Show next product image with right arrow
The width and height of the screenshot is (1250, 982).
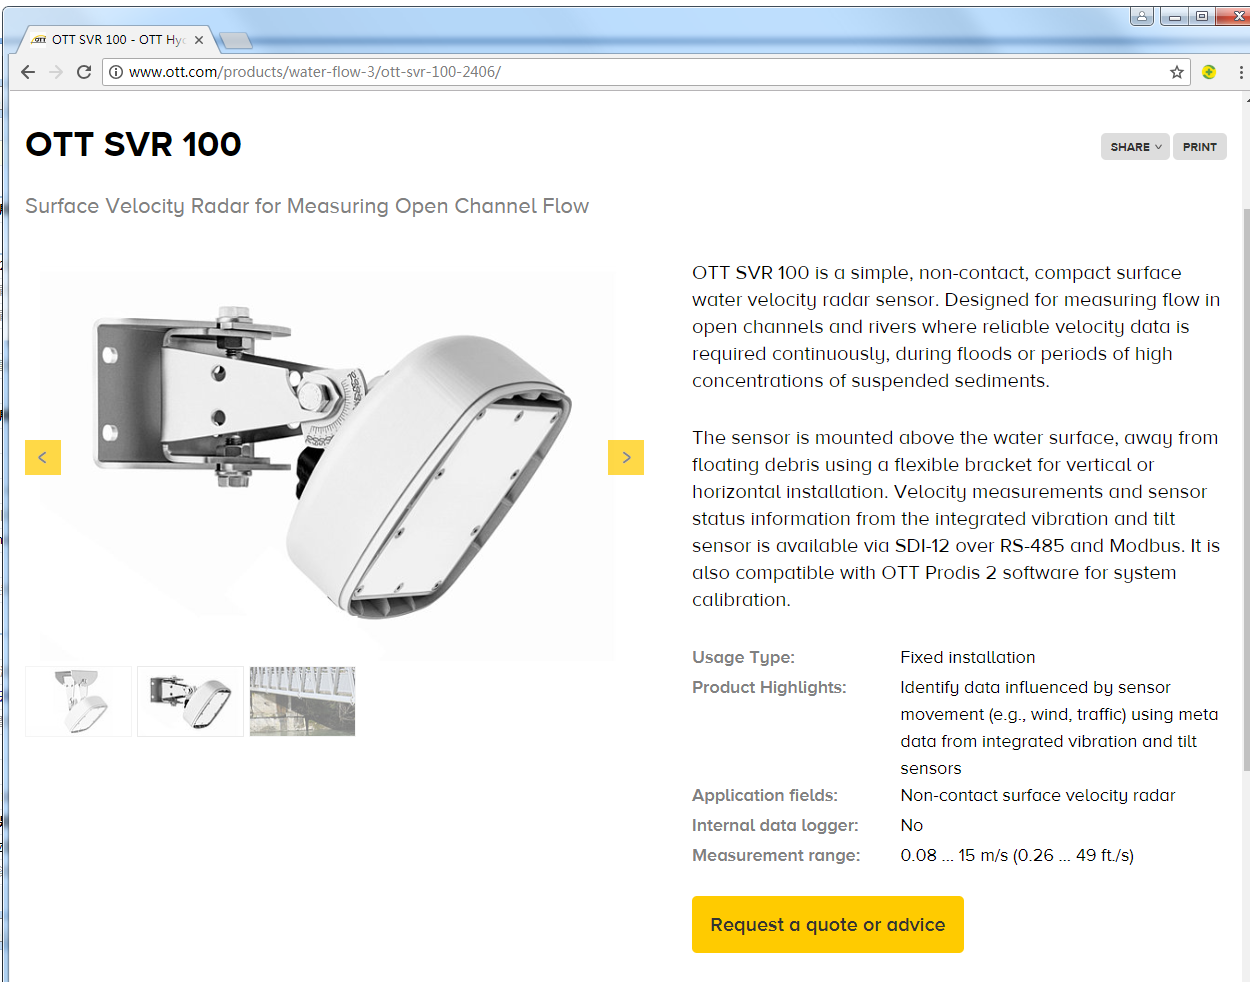pos(626,457)
